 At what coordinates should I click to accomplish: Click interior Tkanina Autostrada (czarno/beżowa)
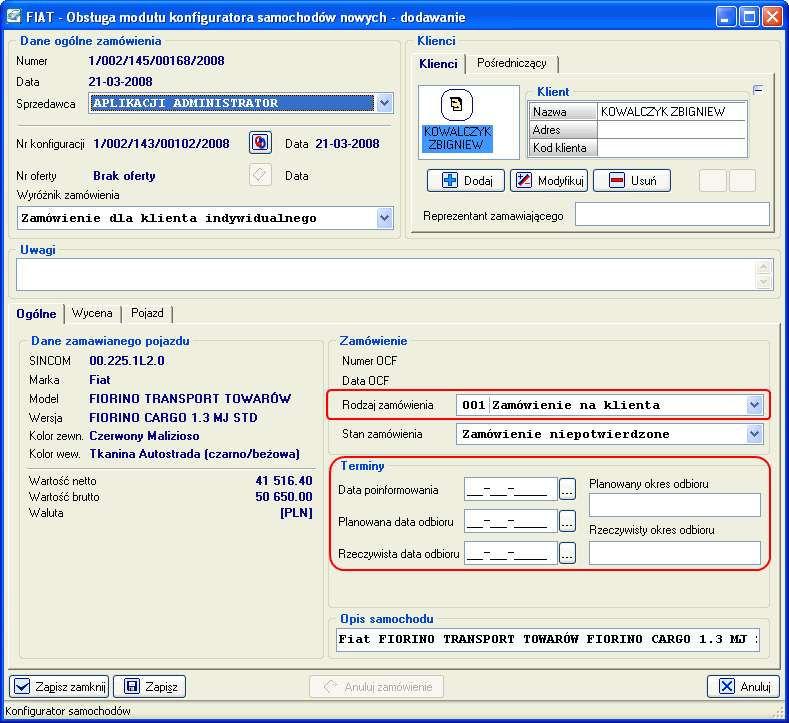click(194, 454)
